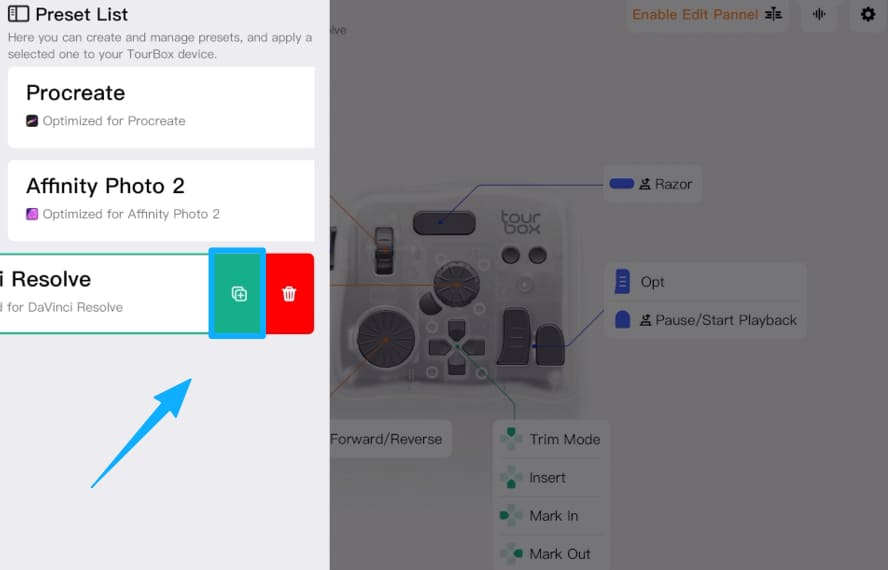
Task: Click the Affinity Photo 2 app icon
Action: pyautogui.click(x=32, y=214)
